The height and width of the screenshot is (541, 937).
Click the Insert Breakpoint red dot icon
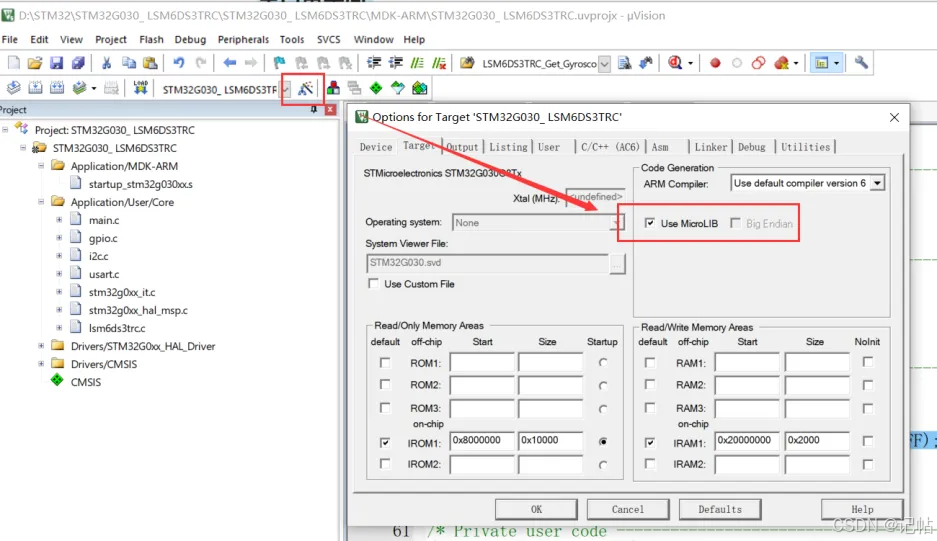[715, 63]
